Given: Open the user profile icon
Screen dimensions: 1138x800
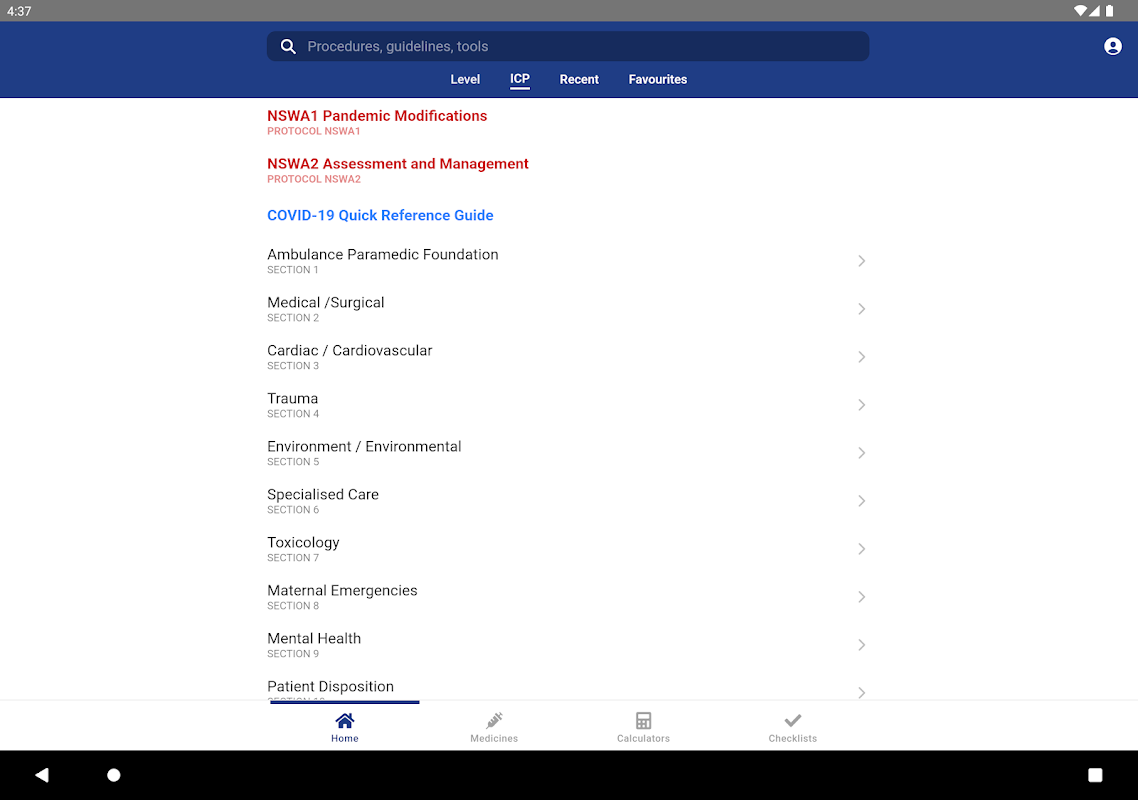Looking at the screenshot, I should [x=1112, y=46].
